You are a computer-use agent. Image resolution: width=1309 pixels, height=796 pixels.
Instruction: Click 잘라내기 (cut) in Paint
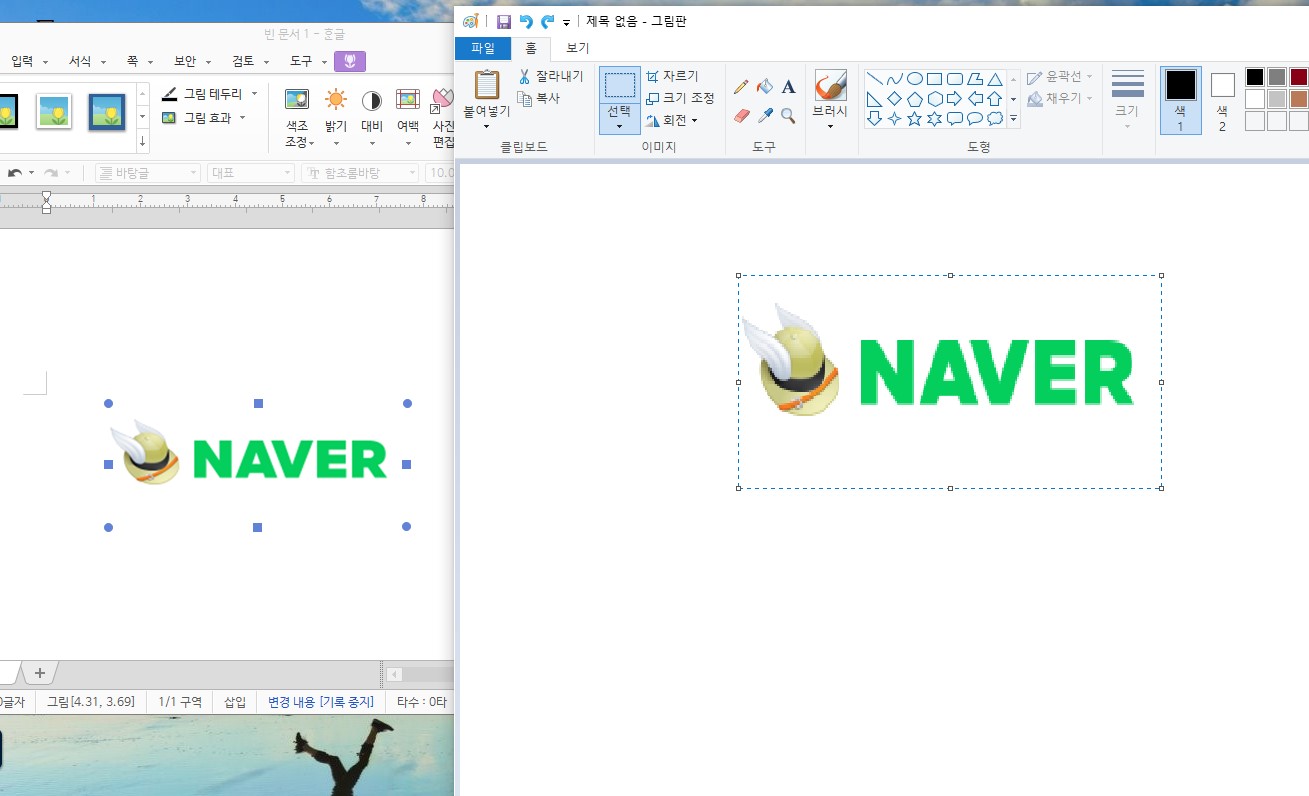point(551,76)
